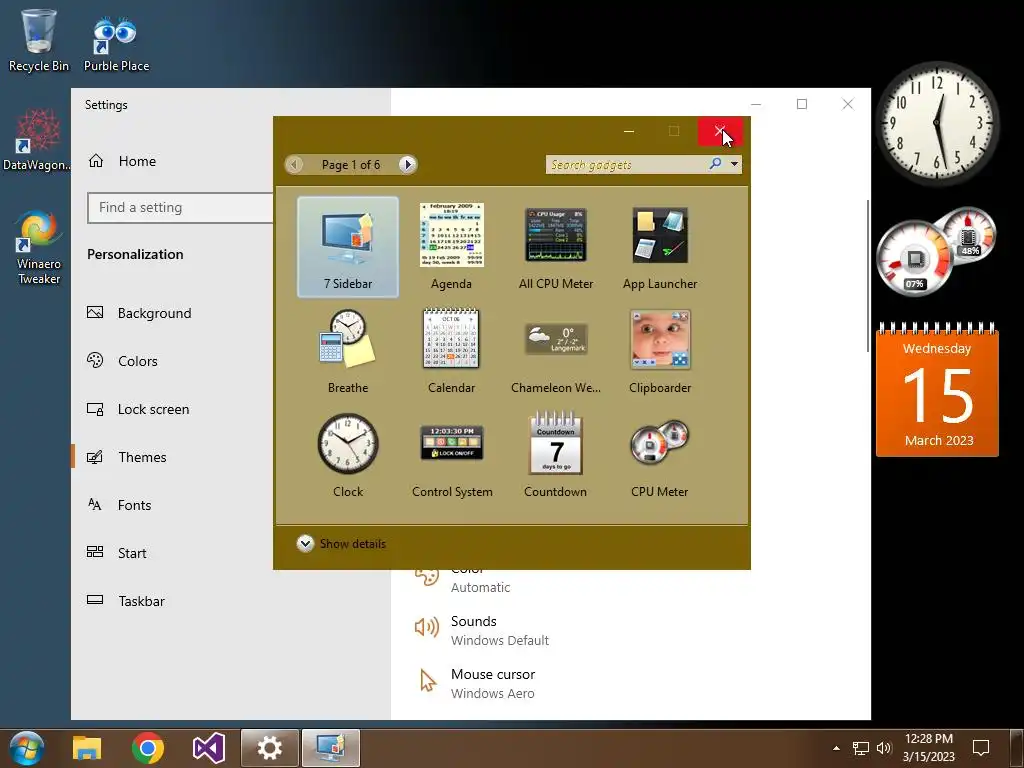This screenshot has height=768, width=1024.
Task: Click the volume tray icon
Action: click(x=884, y=748)
